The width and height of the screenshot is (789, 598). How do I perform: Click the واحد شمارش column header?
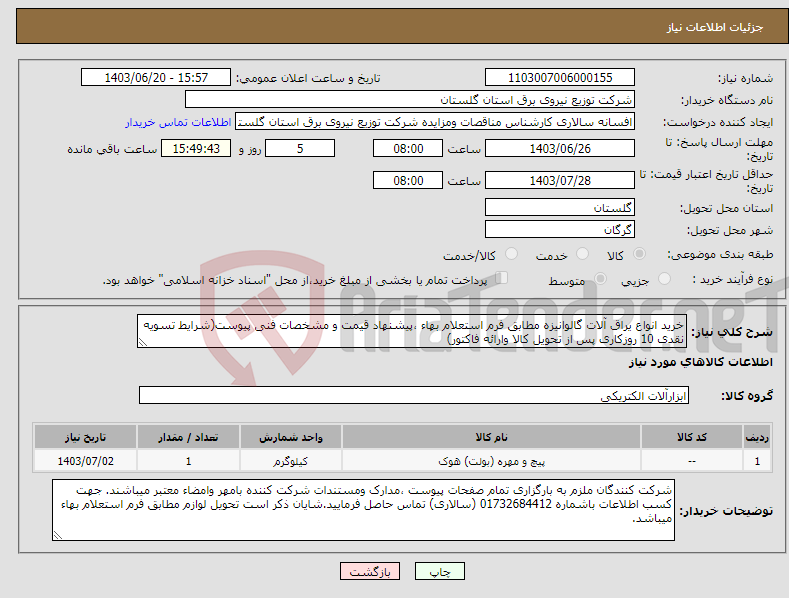[x=291, y=437]
